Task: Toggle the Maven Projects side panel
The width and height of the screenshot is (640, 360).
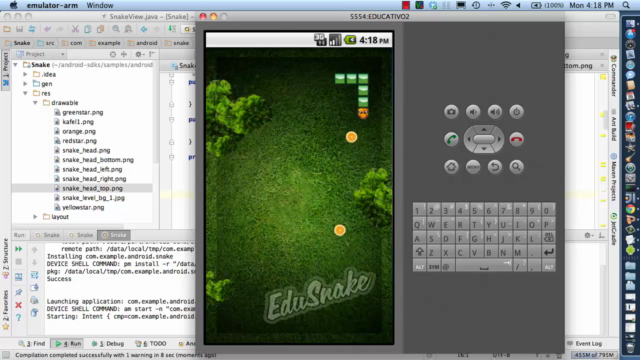Action: point(613,177)
